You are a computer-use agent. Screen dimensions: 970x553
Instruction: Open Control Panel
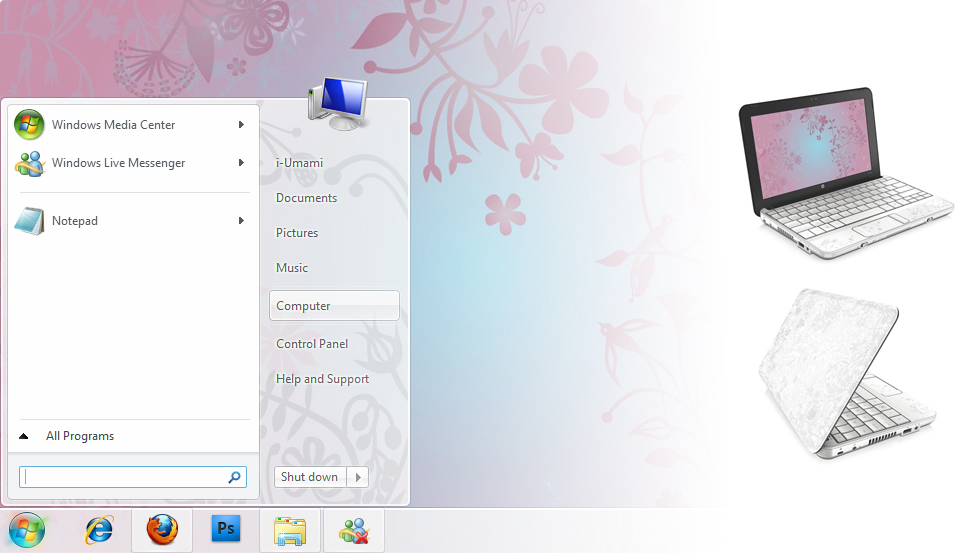(x=312, y=344)
